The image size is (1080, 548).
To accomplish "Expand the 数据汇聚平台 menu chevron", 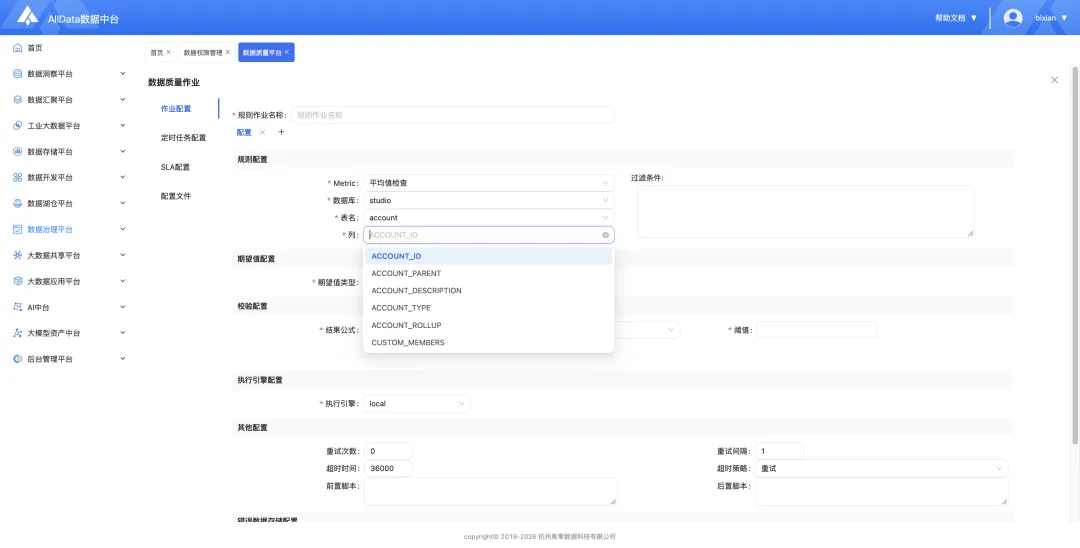I will [123, 99].
